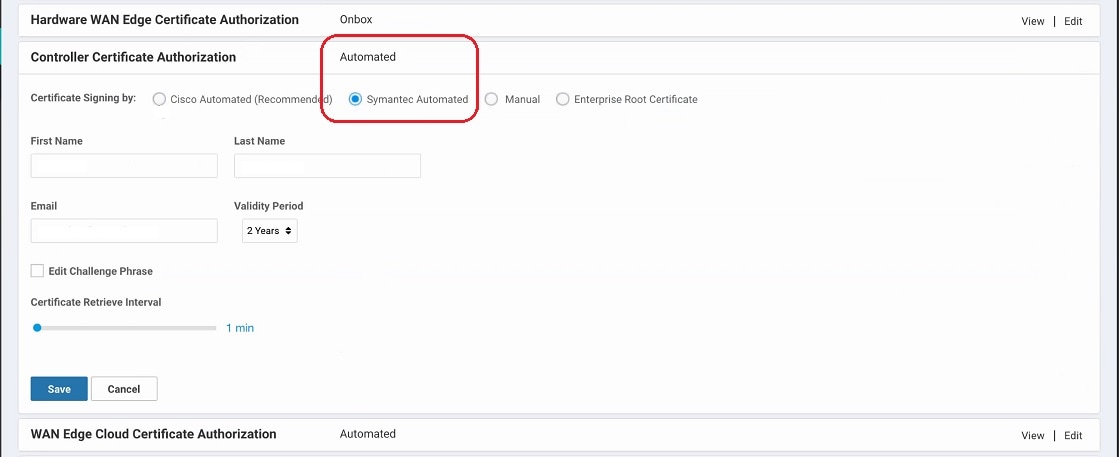Viewport: 1119px width, 457px height.
Task: View Hardware WAN Edge Certificate Authorization
Action: [1033, 21]
